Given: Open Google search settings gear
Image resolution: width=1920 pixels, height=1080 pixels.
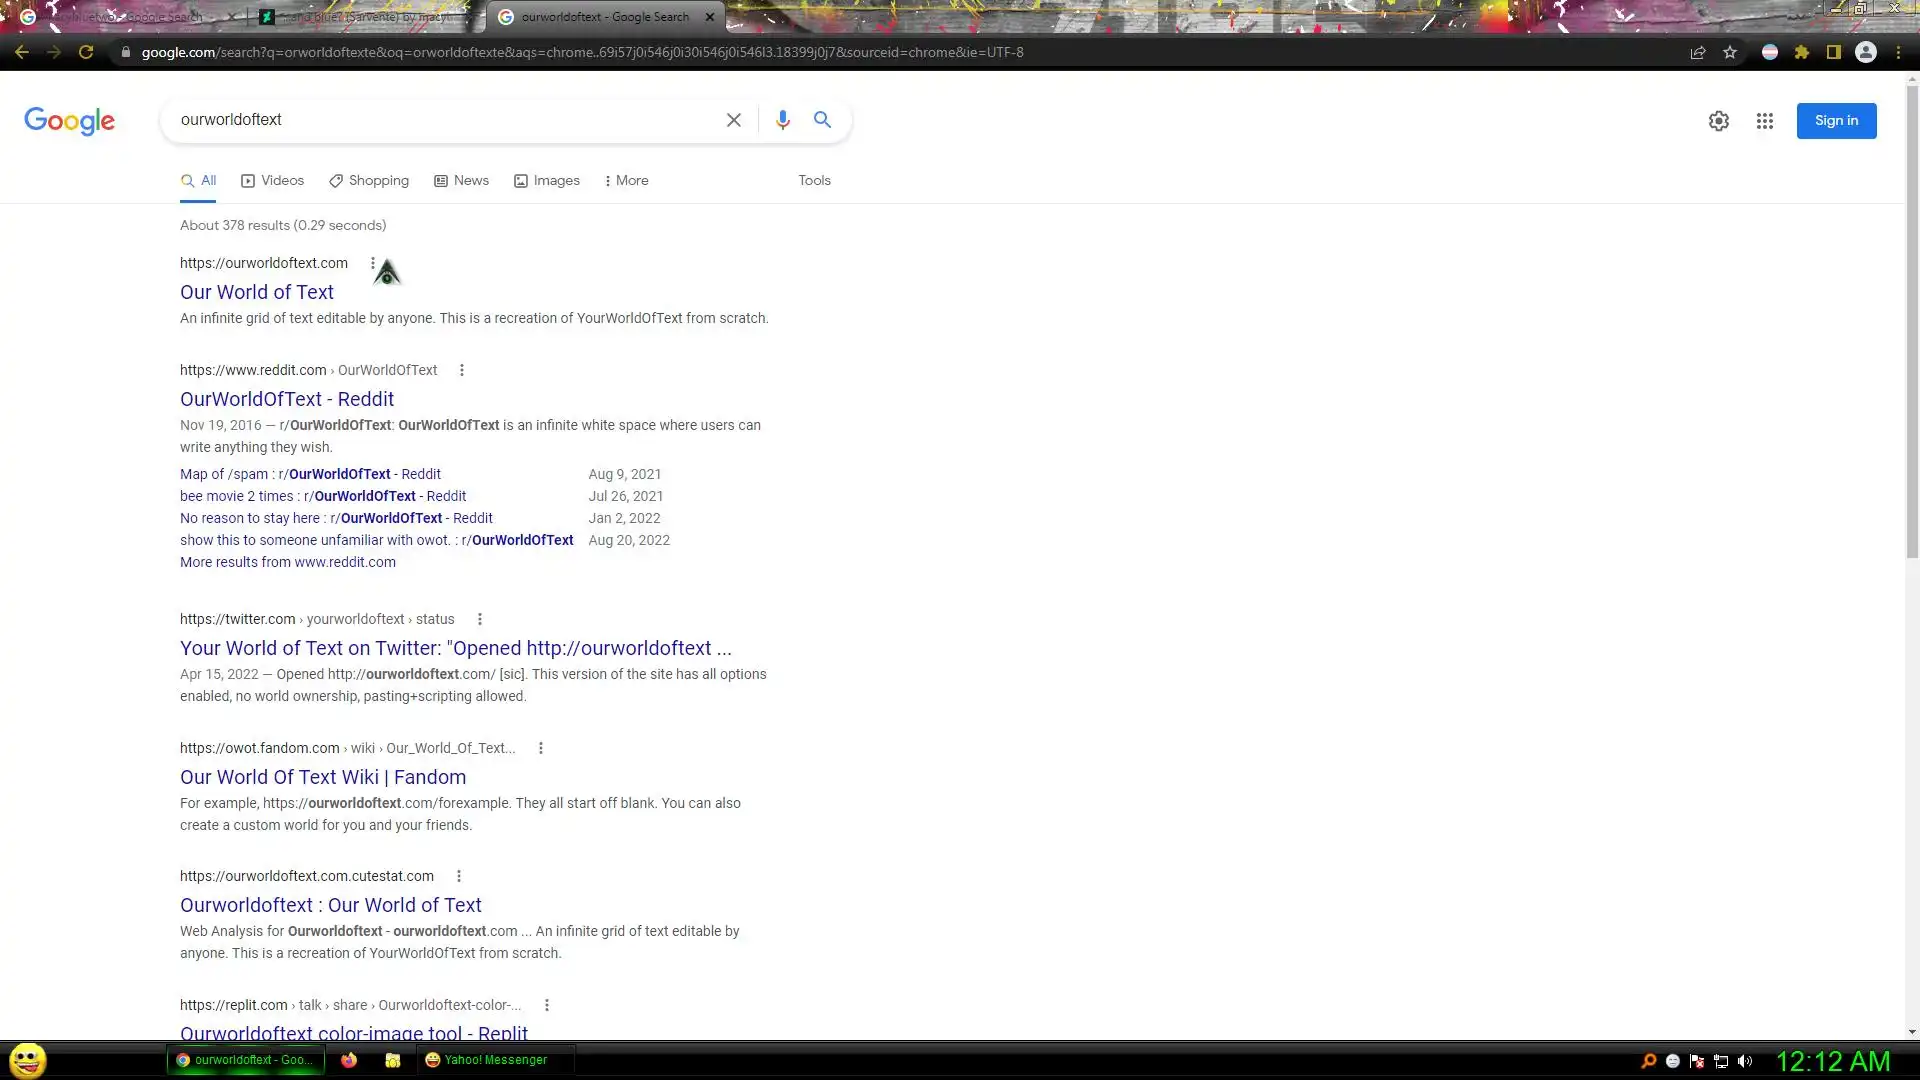Looking at the screenshot, I should coord(1718,121).
